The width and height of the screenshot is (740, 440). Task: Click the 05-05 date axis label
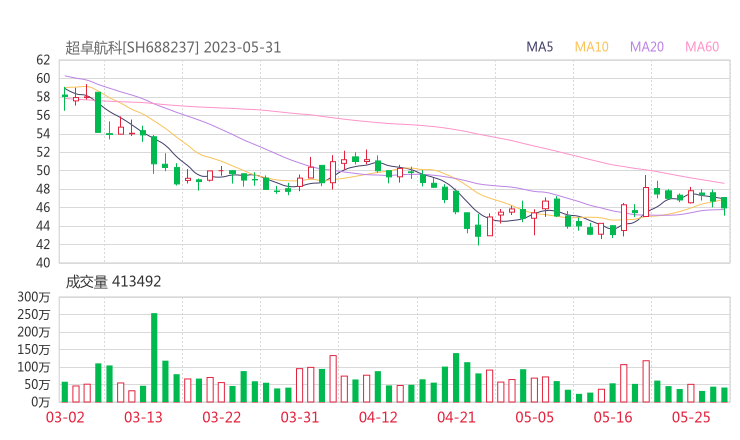pyautogui.click(x=534, y=417)
